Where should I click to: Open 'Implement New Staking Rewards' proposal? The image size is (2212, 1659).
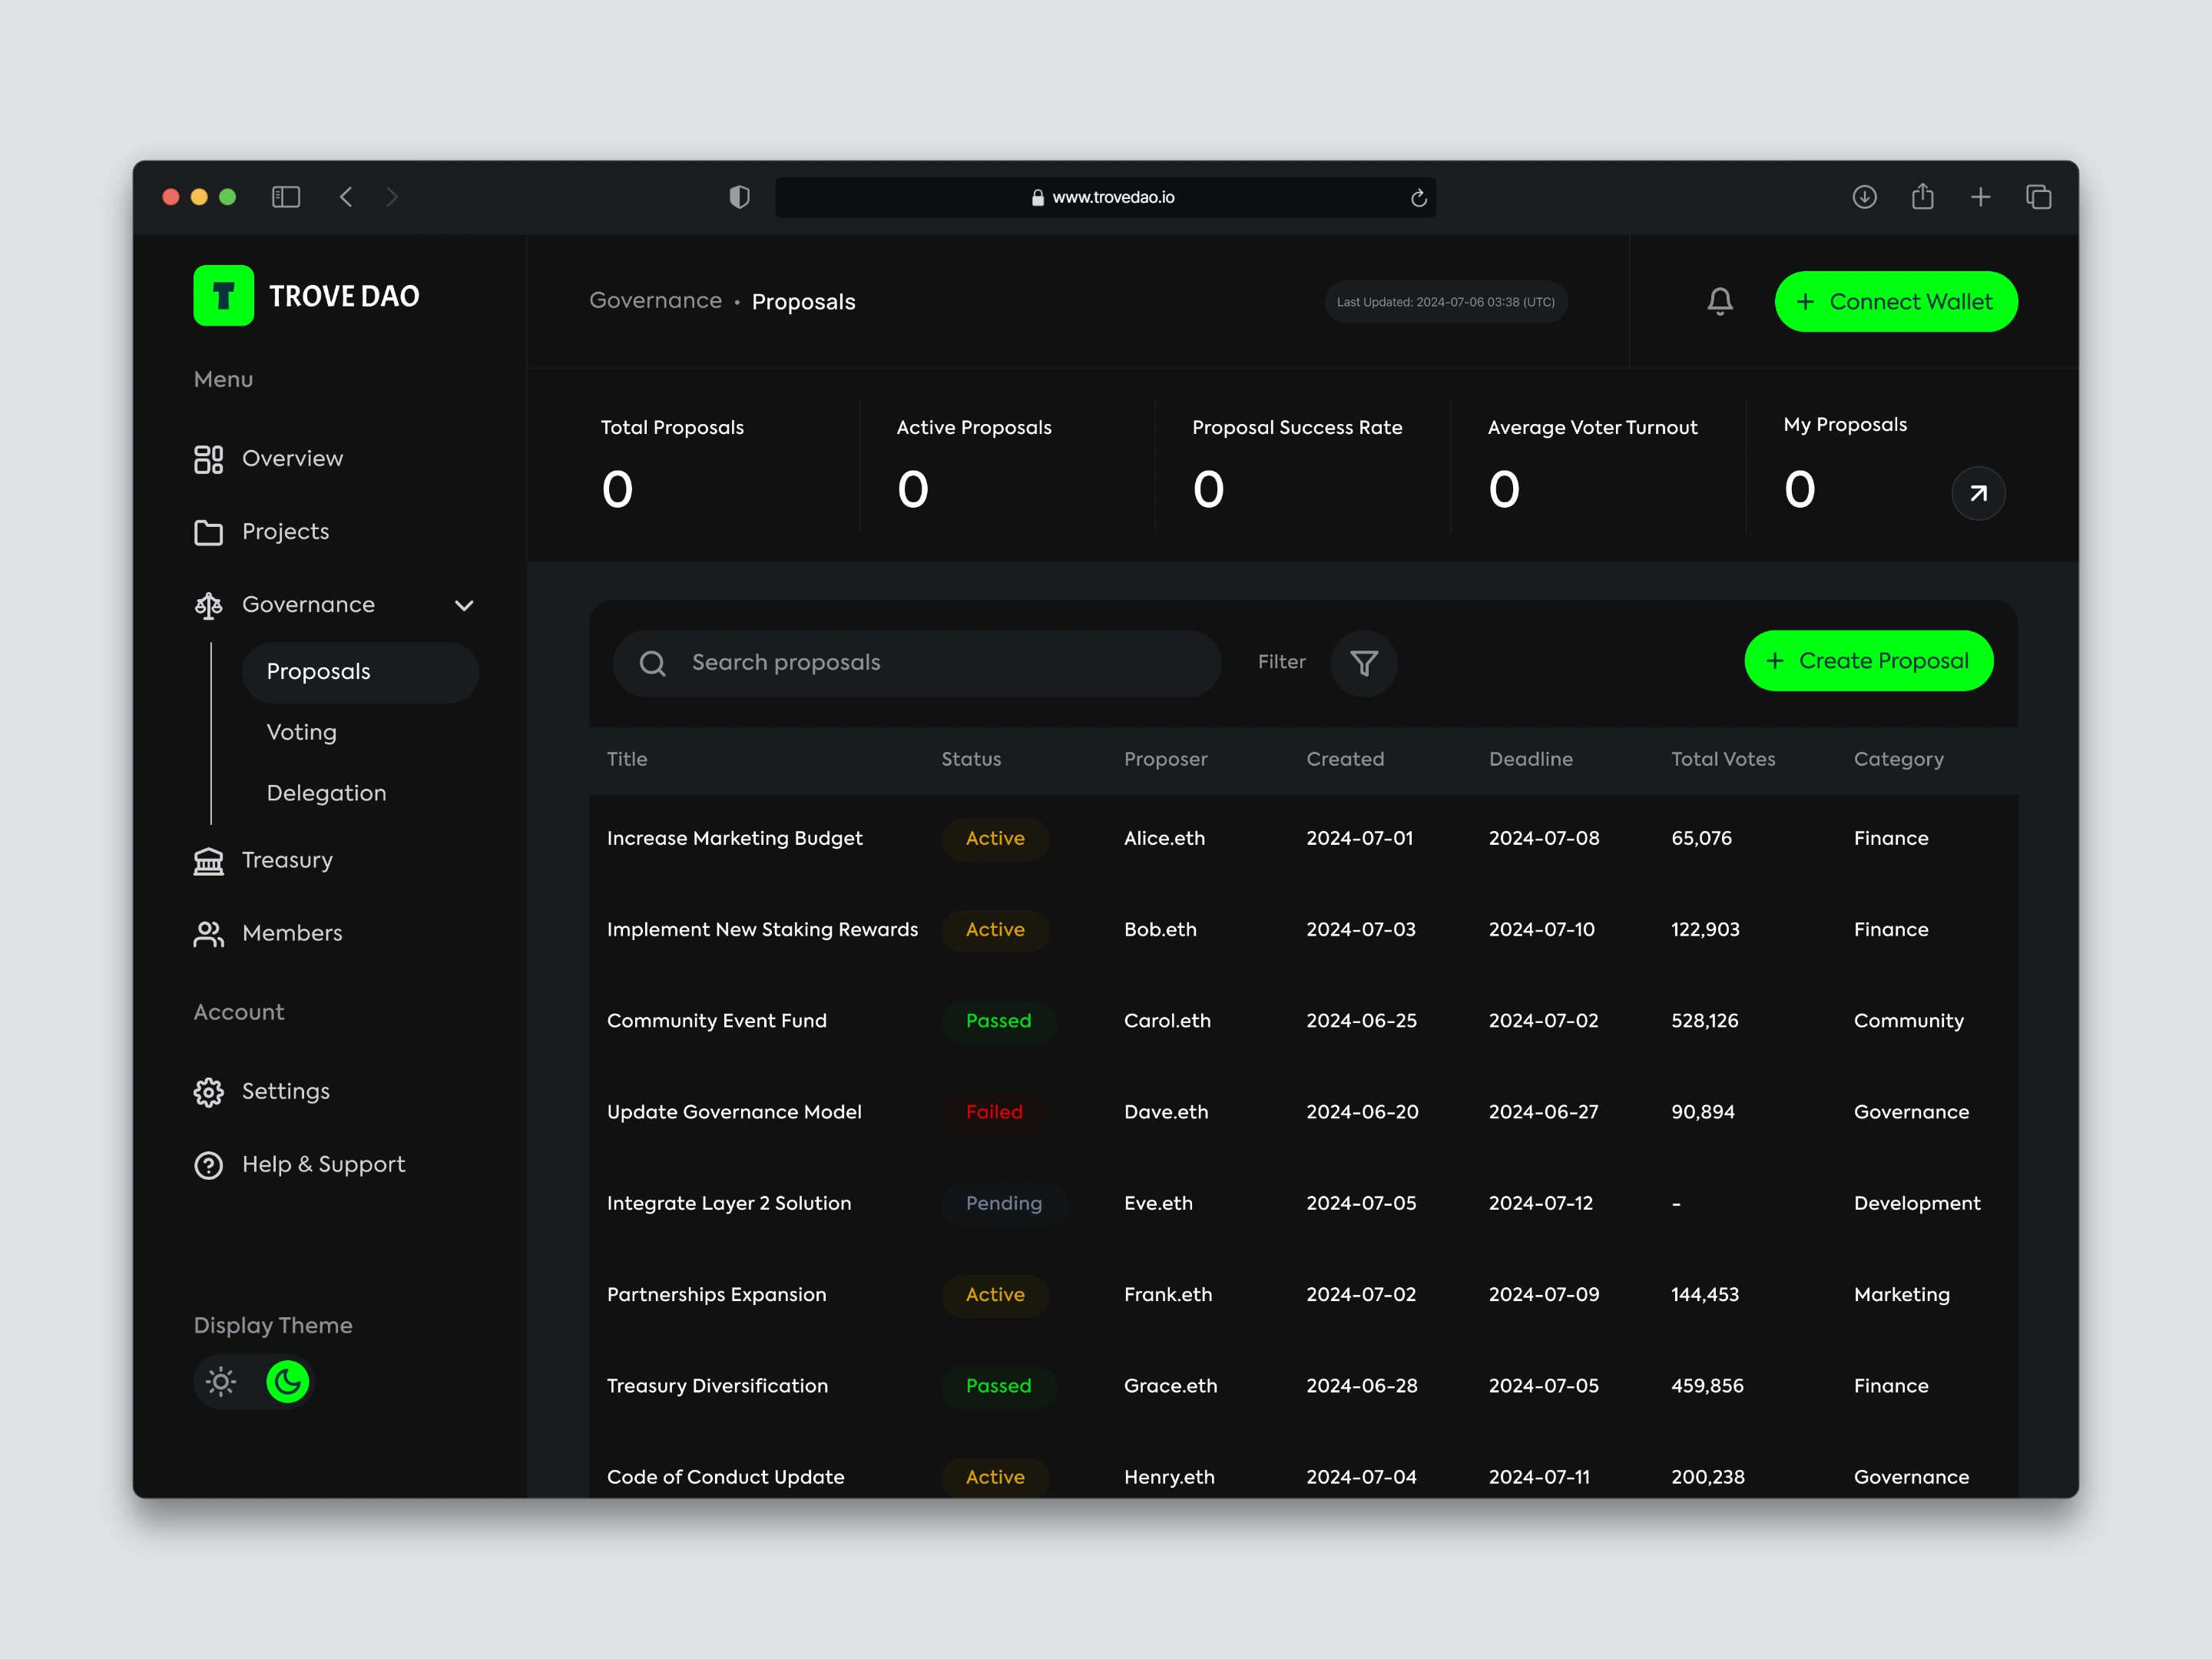tap(762, 930)
